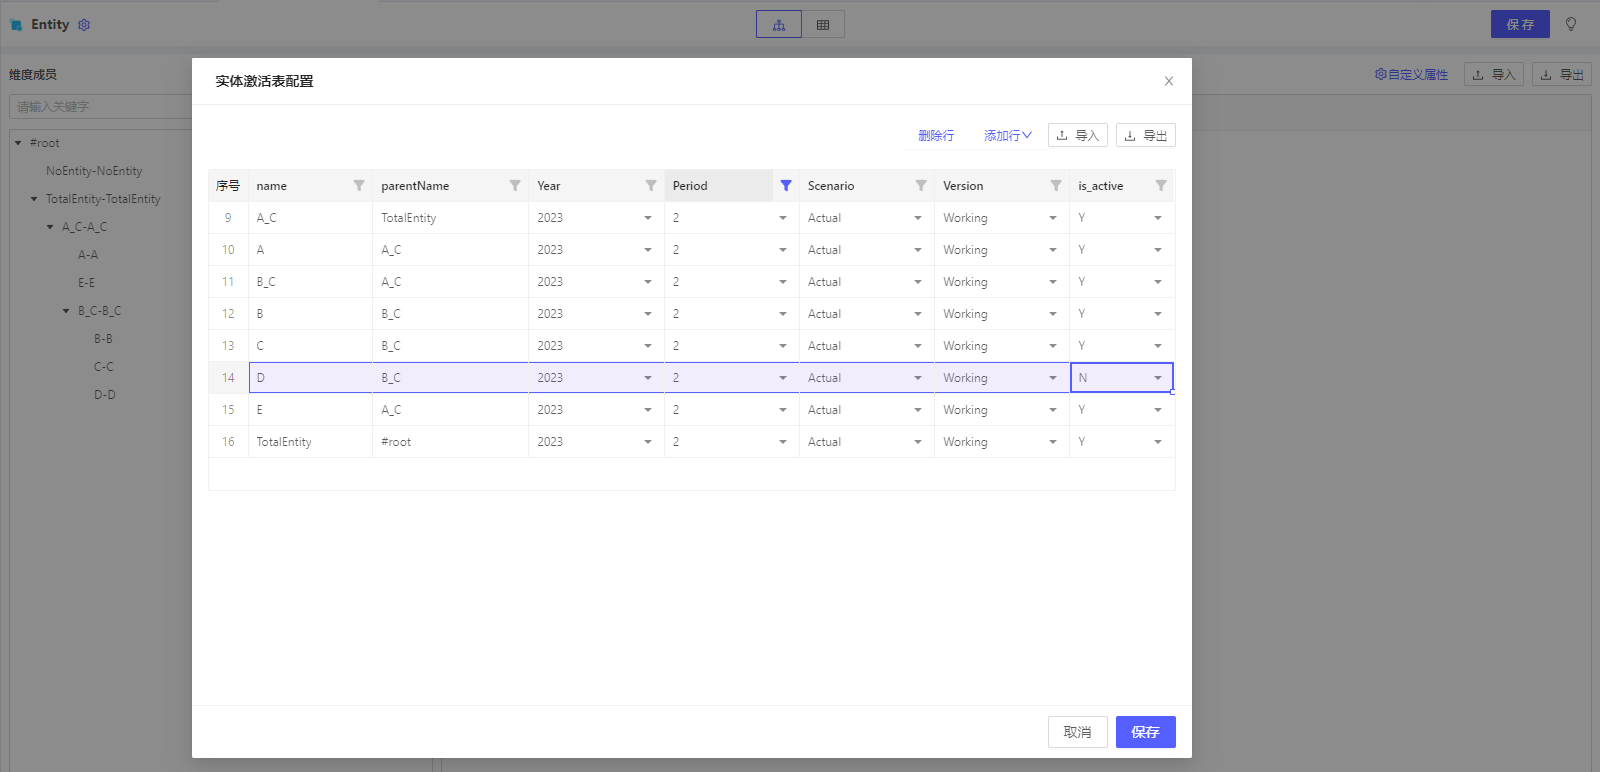Viewport: 1600px width, 772px height.
Task: Open the active Period column filter
Action: point(786,186)
